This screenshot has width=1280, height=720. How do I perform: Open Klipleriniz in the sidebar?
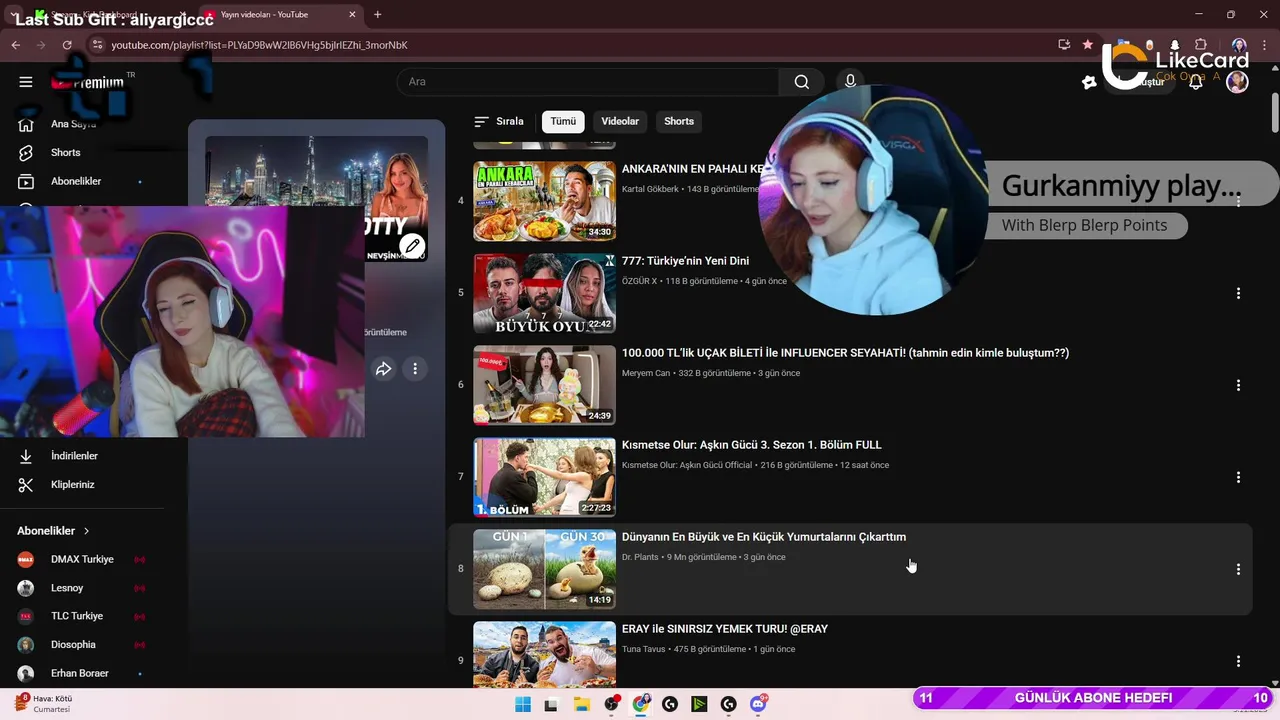72,485
